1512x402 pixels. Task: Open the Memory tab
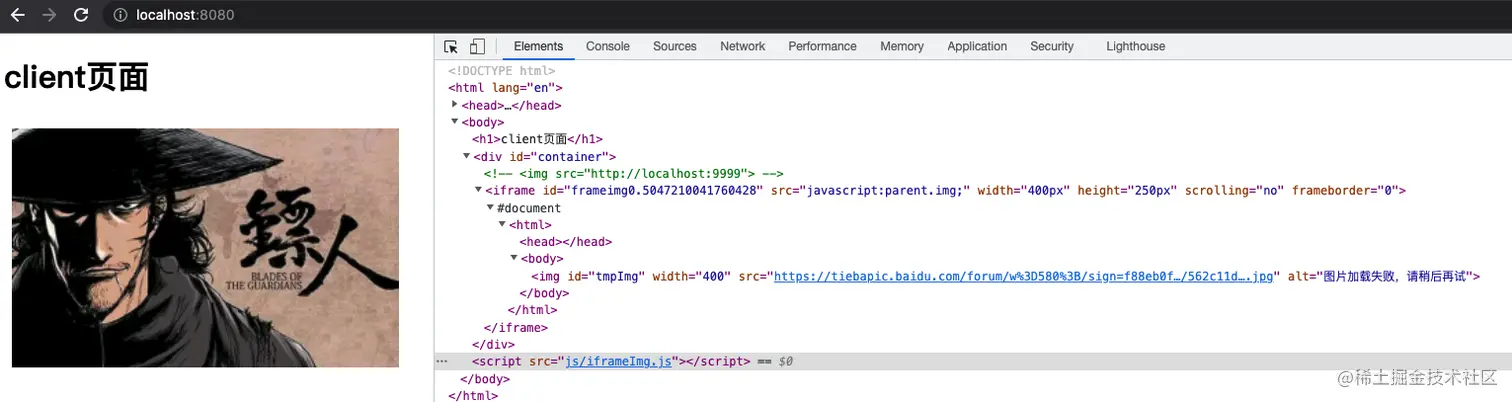point(902,46)
